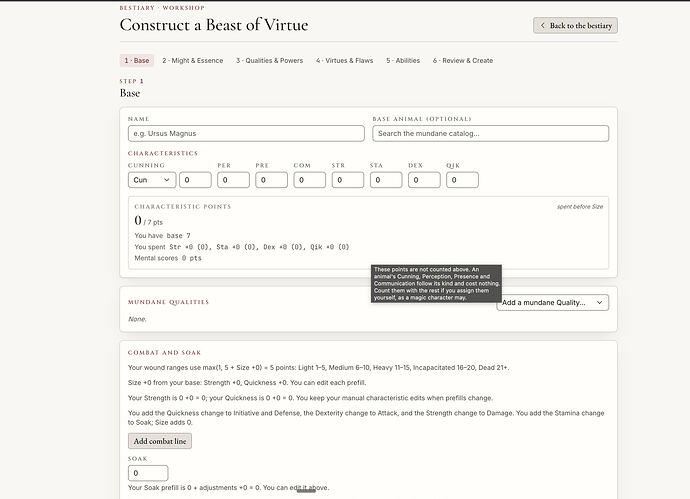Click the Mundane Qualities section label
690x499 pixels.
[169, 302]
